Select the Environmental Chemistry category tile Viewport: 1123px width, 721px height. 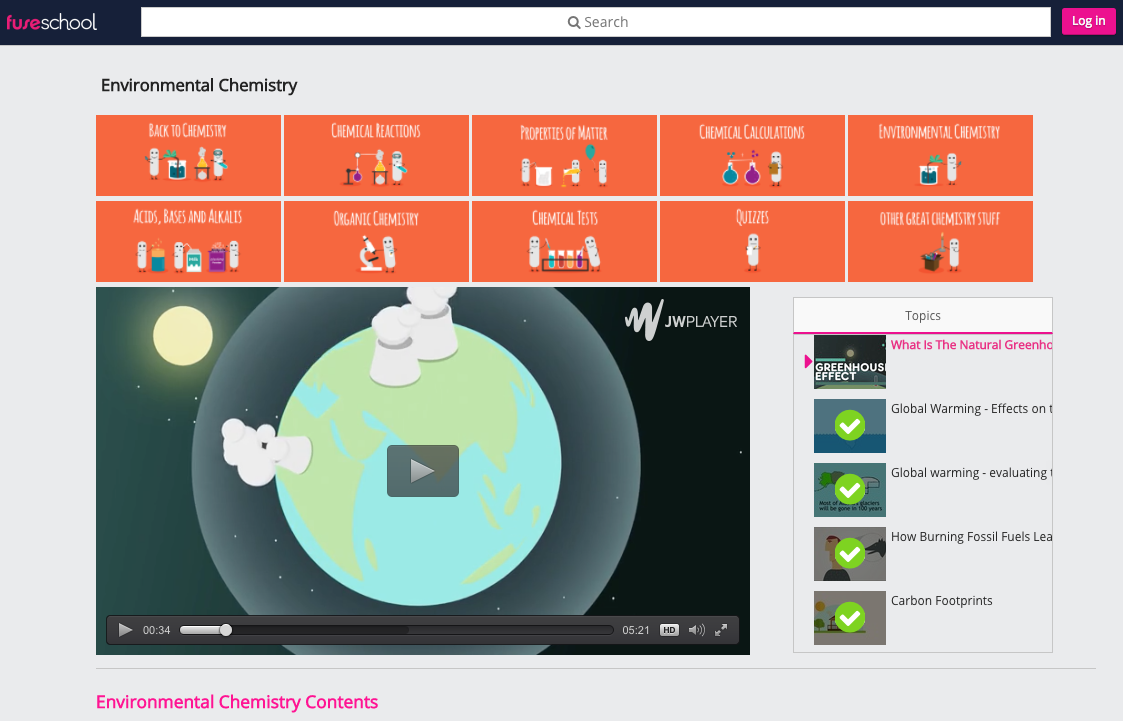(939, 155)
